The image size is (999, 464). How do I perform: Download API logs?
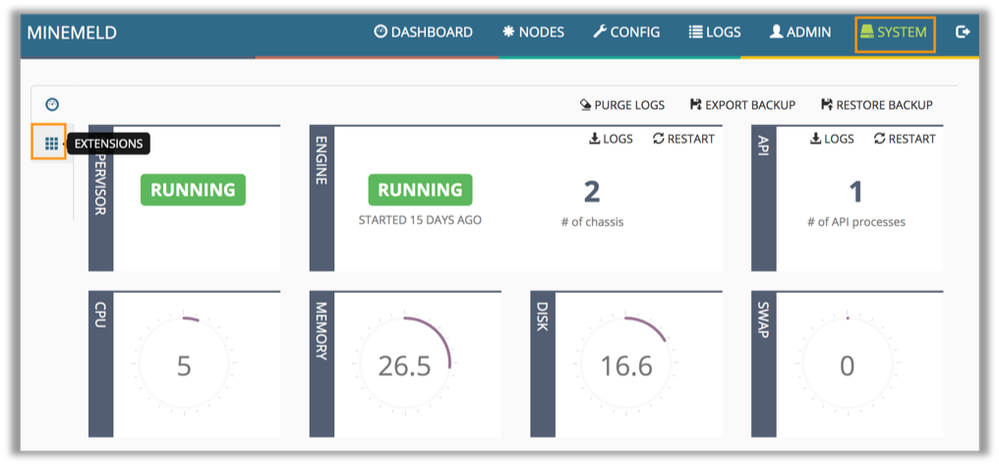tap(831, 139)
